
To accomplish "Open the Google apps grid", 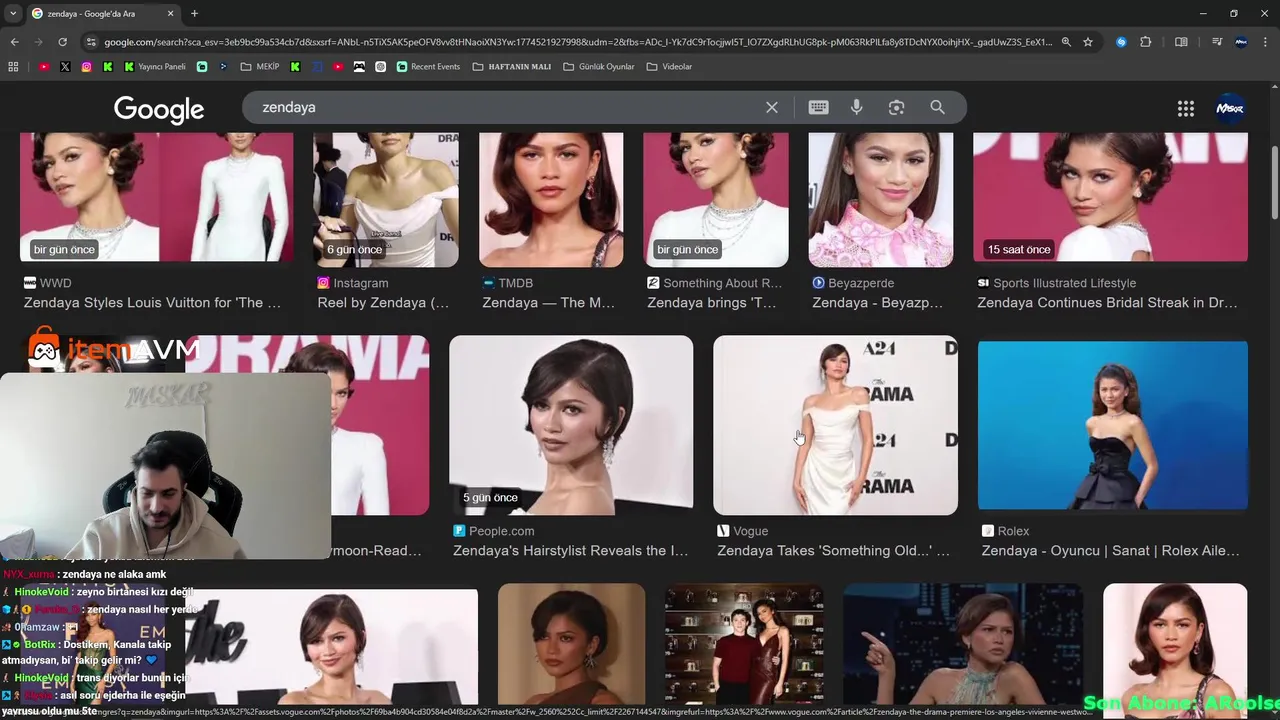I will (x=1186, y=108).
